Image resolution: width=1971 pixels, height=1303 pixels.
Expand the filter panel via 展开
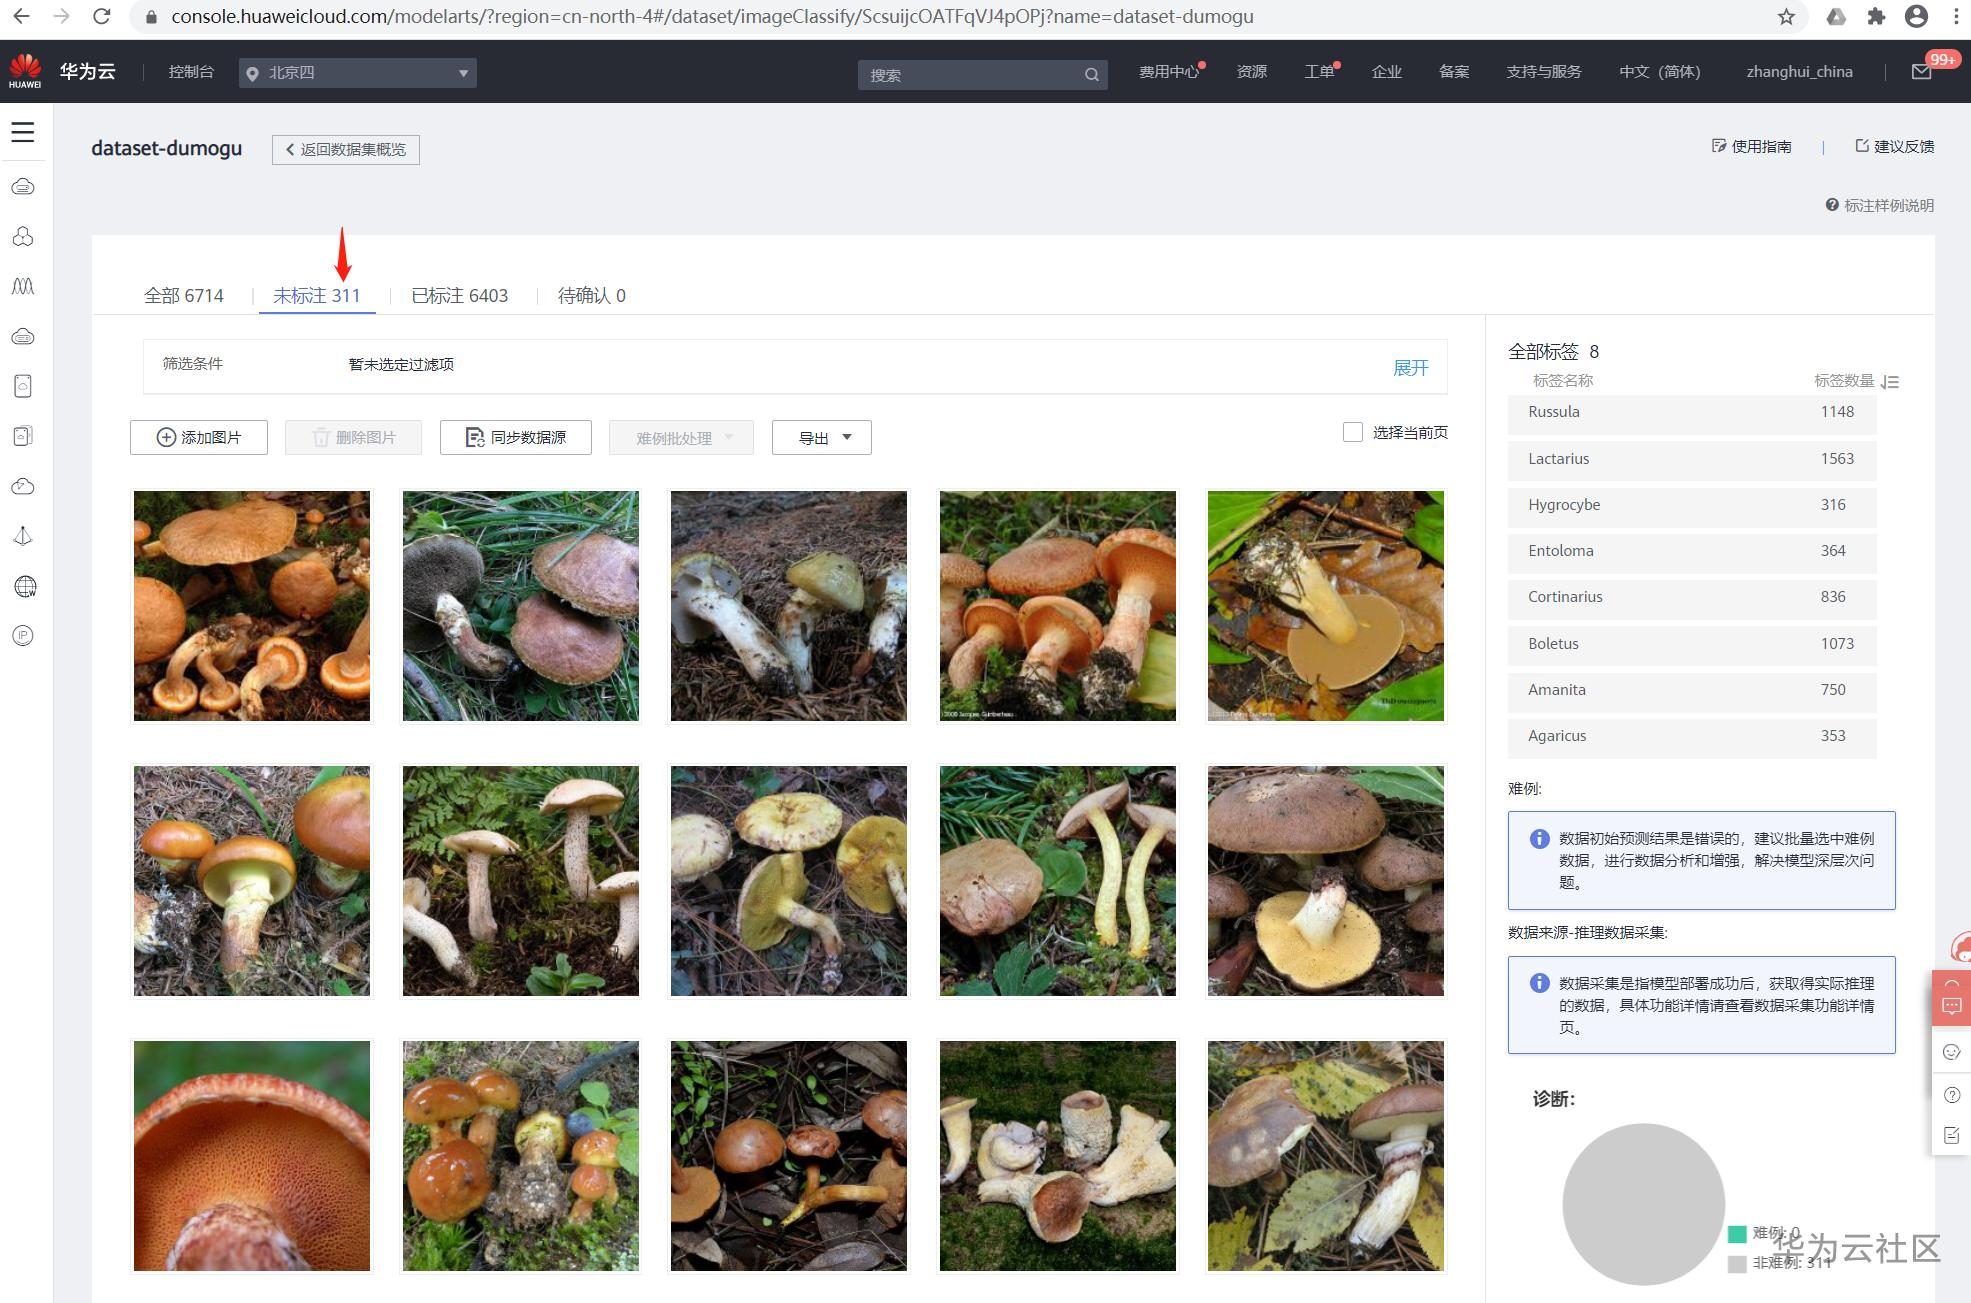[1410, 367]
